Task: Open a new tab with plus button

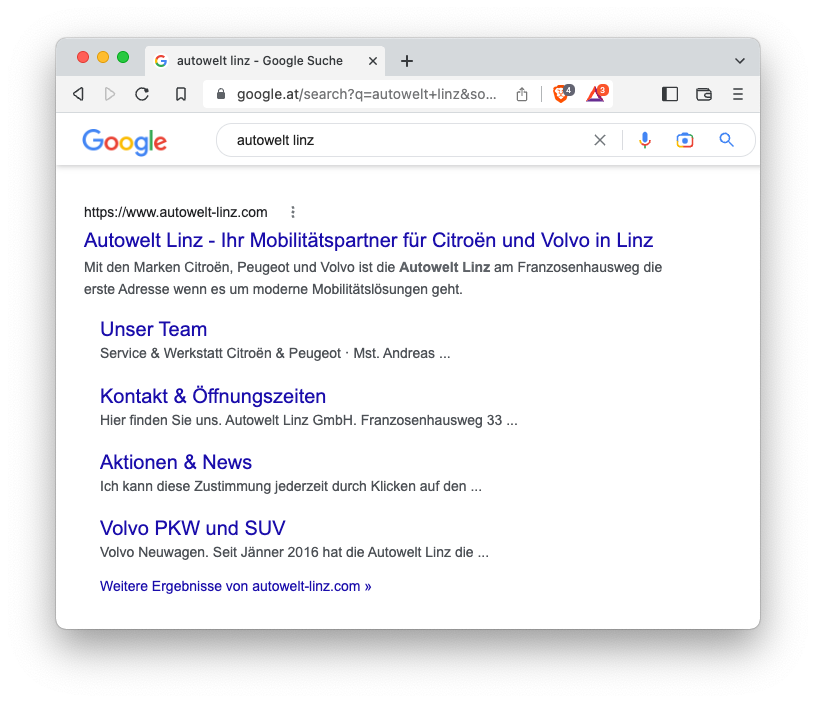Action: [406, 61]
